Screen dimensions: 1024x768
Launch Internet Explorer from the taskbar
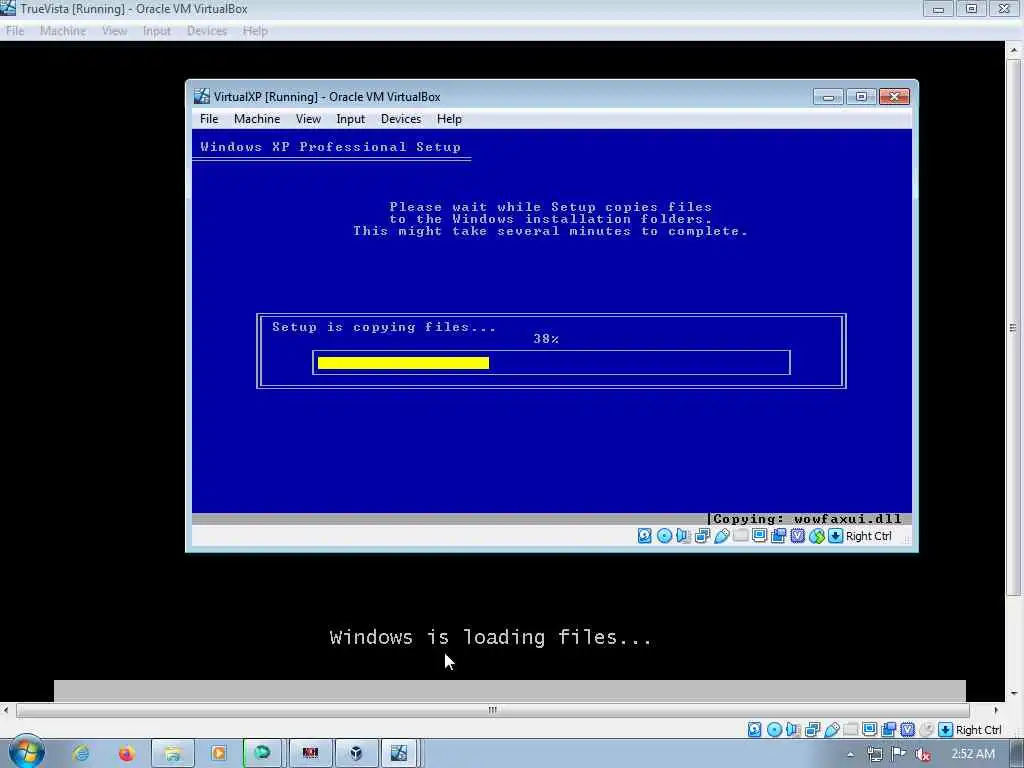point(81,753)
